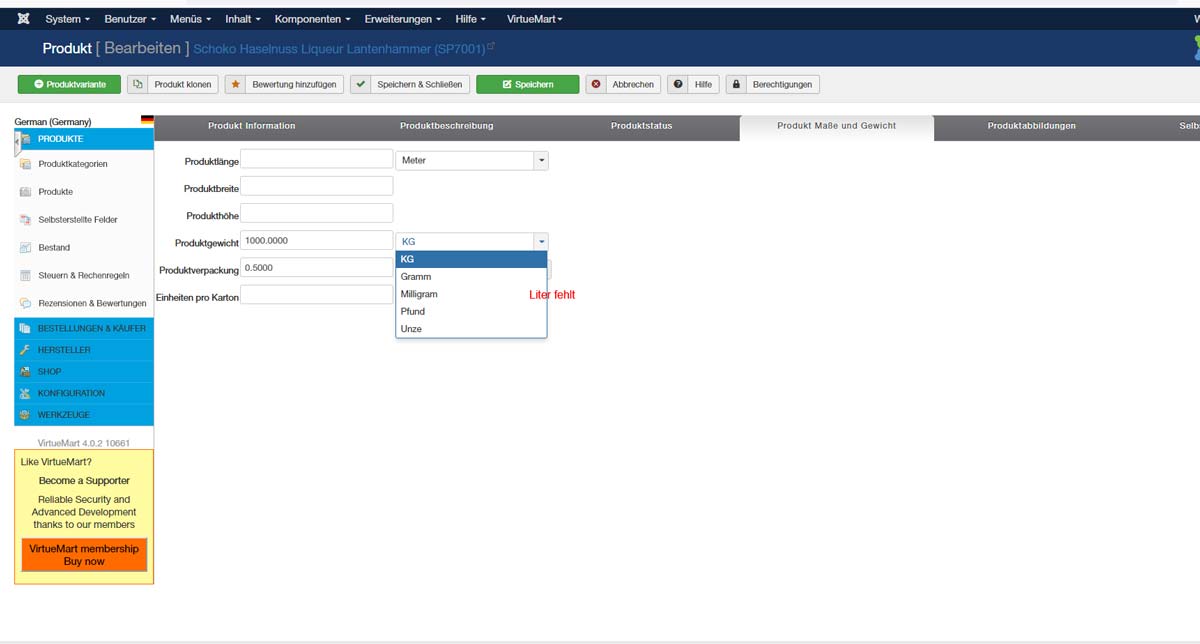Screen dimensions: 1200x644
Task: Open the Komponenten menu
Action: point(312,19)
